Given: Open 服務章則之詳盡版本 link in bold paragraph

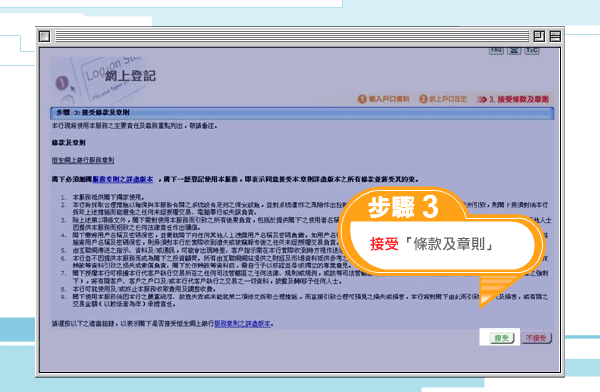Looking at the screenshot, I should [123, 179].
